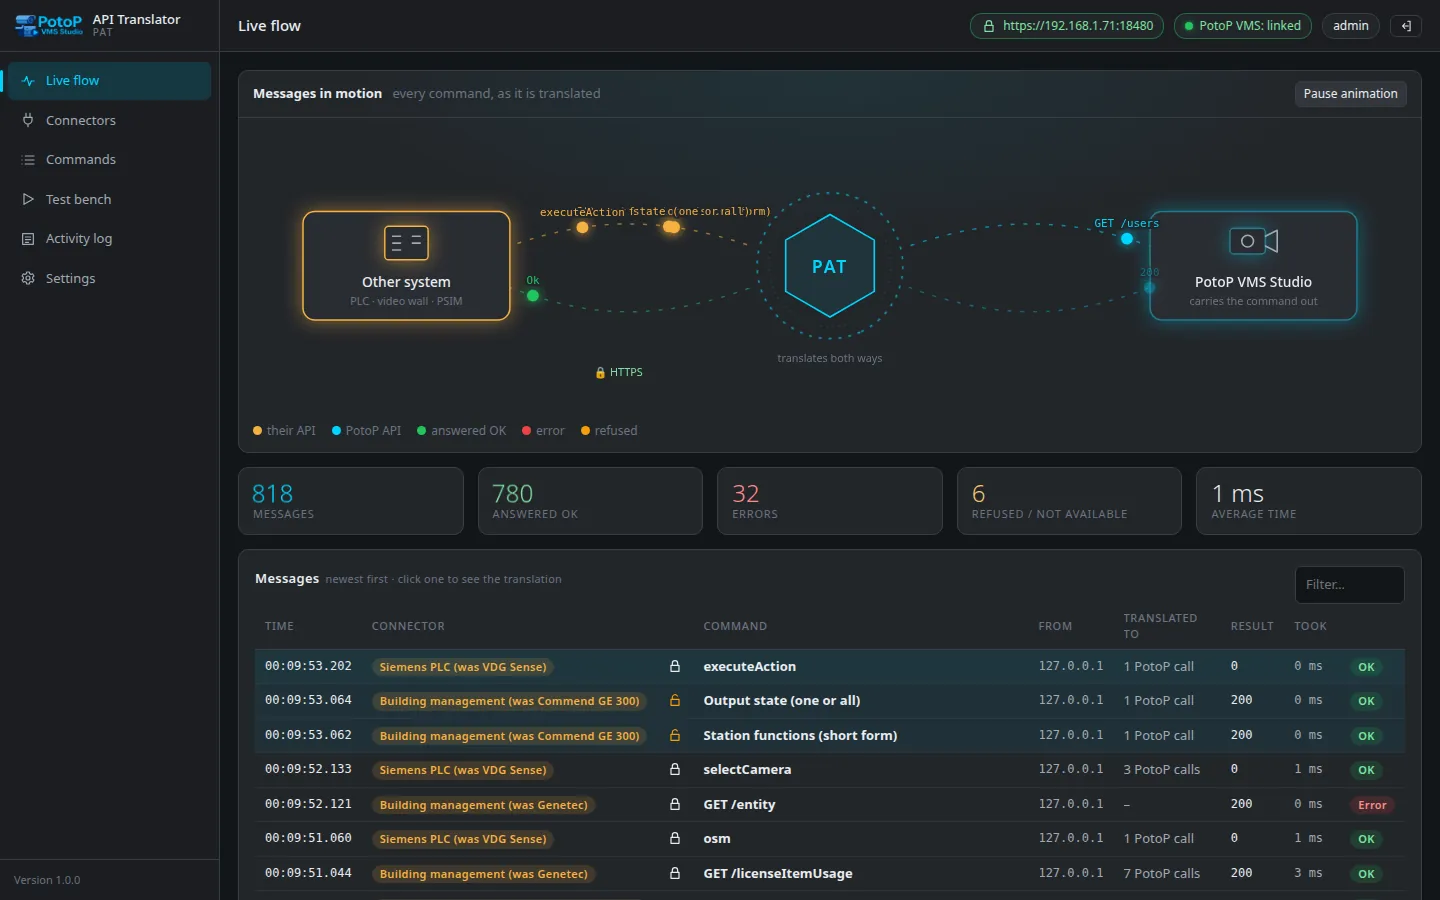The image size is (1440, 900).
Task: Click the red 'error' legend label
Action: click(x=550, y=431)
